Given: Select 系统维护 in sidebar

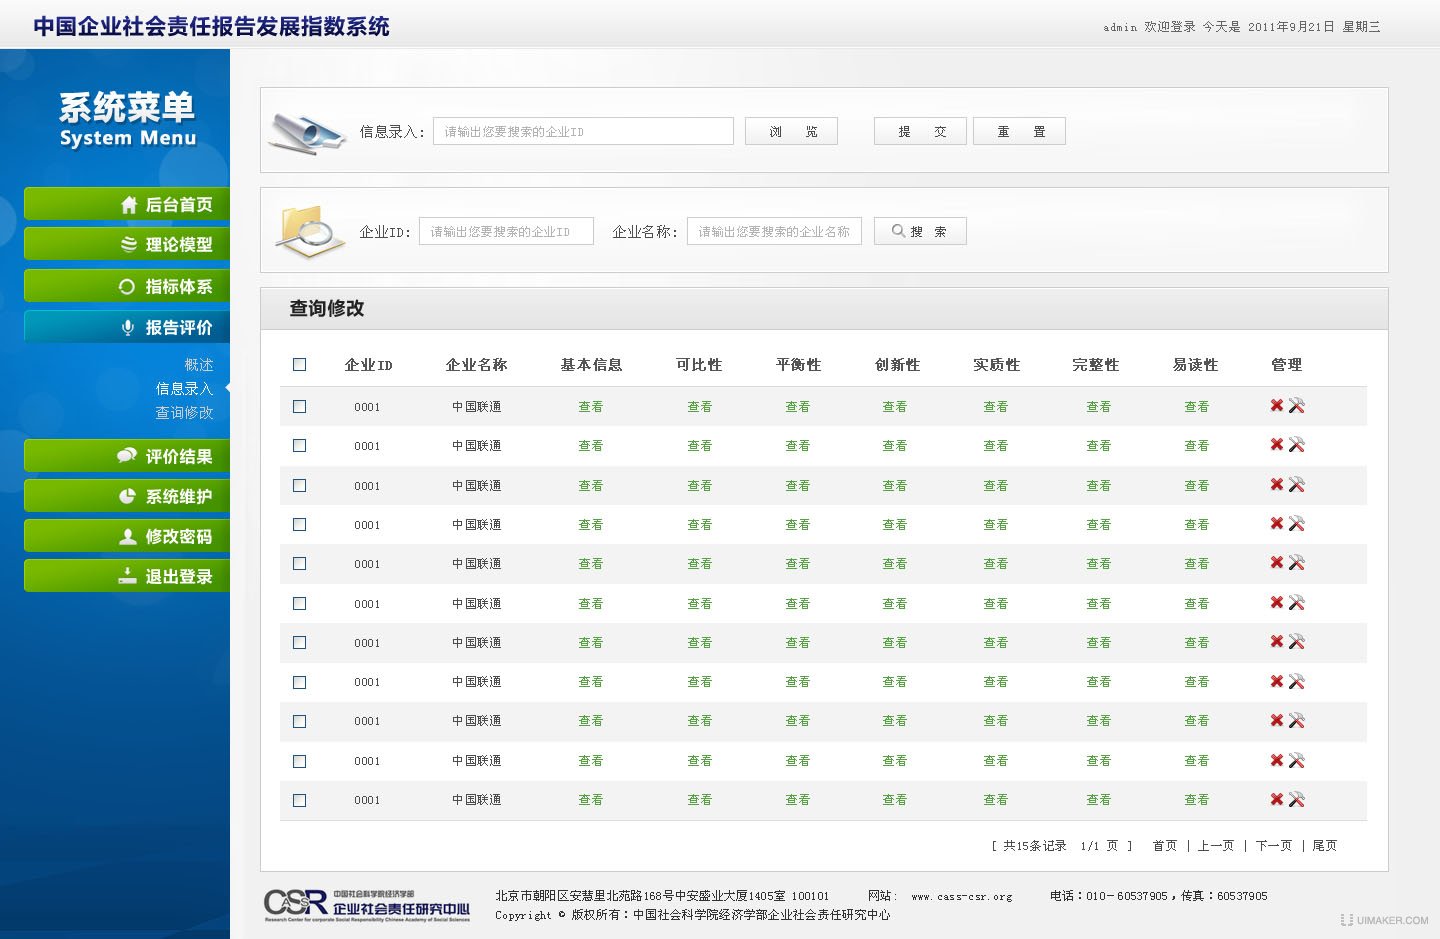Looking at the screenshot, I should point(127,496).
